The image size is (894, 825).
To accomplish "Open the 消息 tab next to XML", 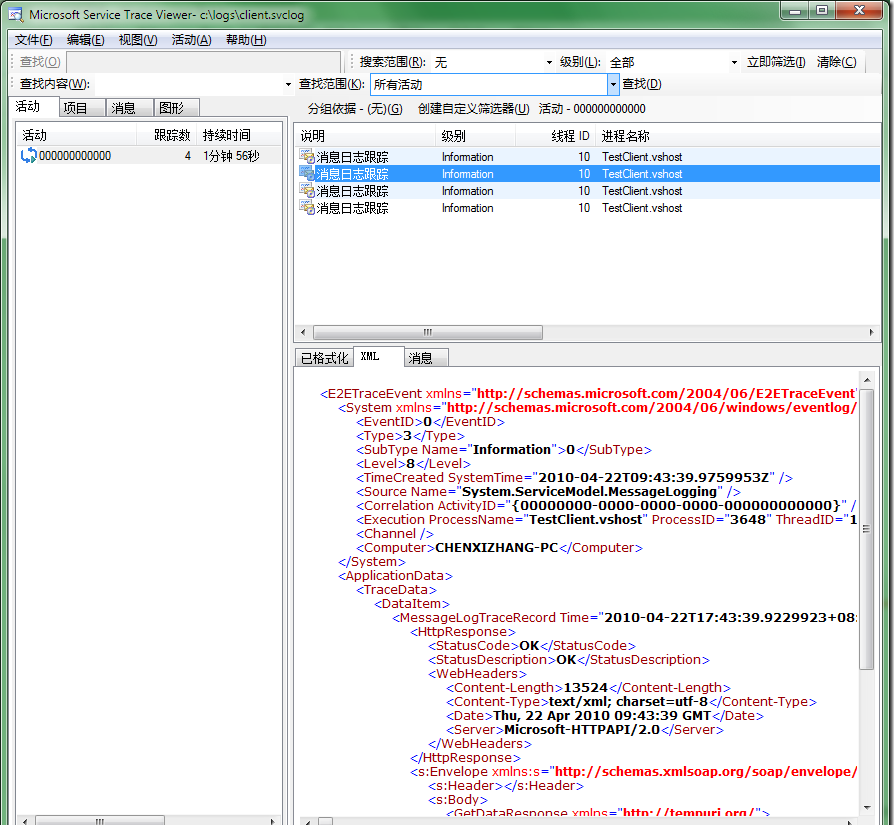I will tap(426, 357).
